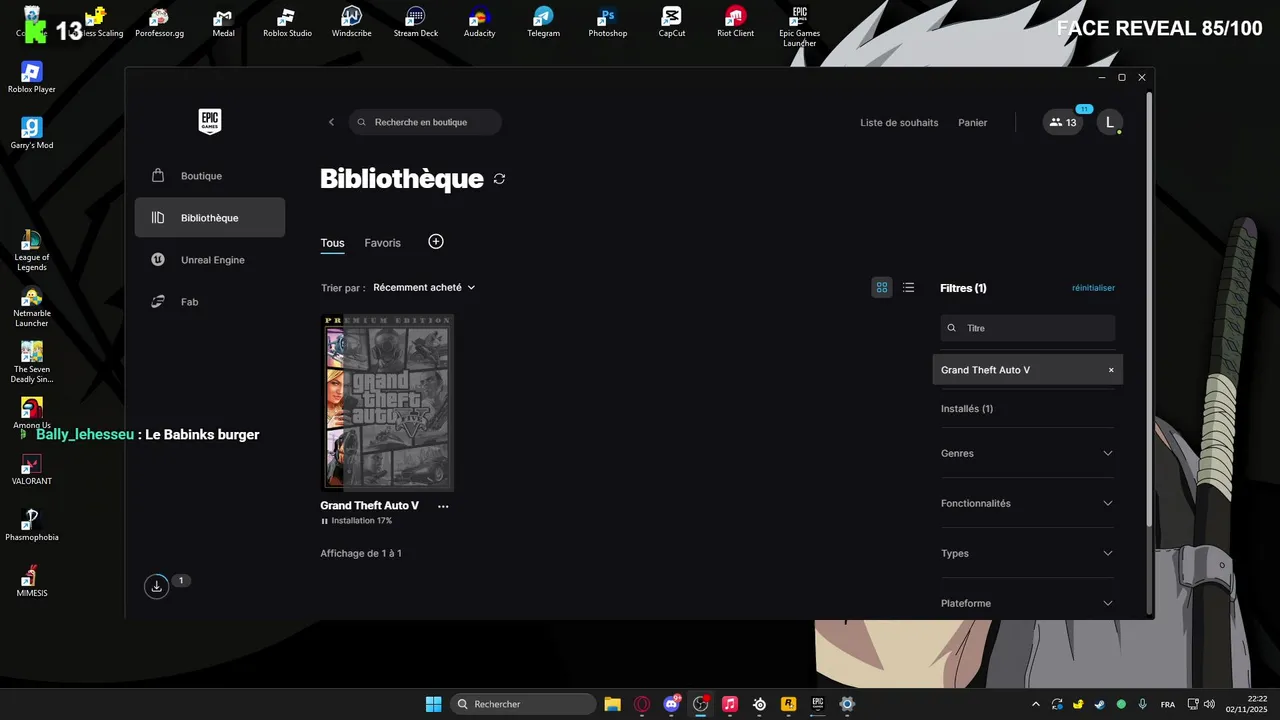Select the Garry's Mod desktop icon

click(x=31, y=134)
